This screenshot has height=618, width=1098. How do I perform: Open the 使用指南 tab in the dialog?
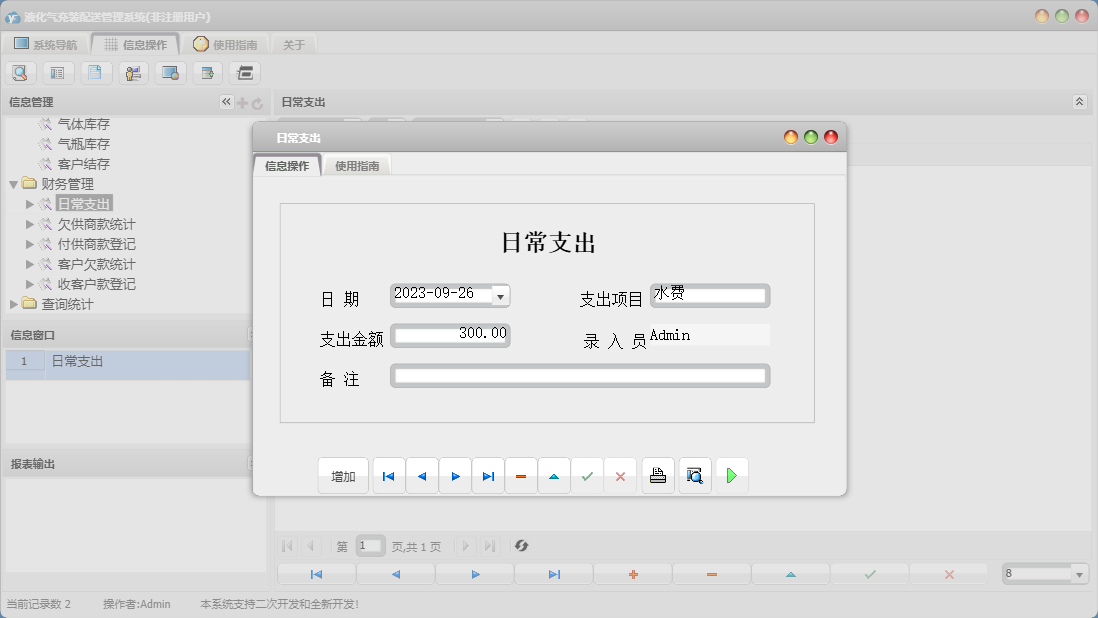pyautogui.click(x=356, y=166)
